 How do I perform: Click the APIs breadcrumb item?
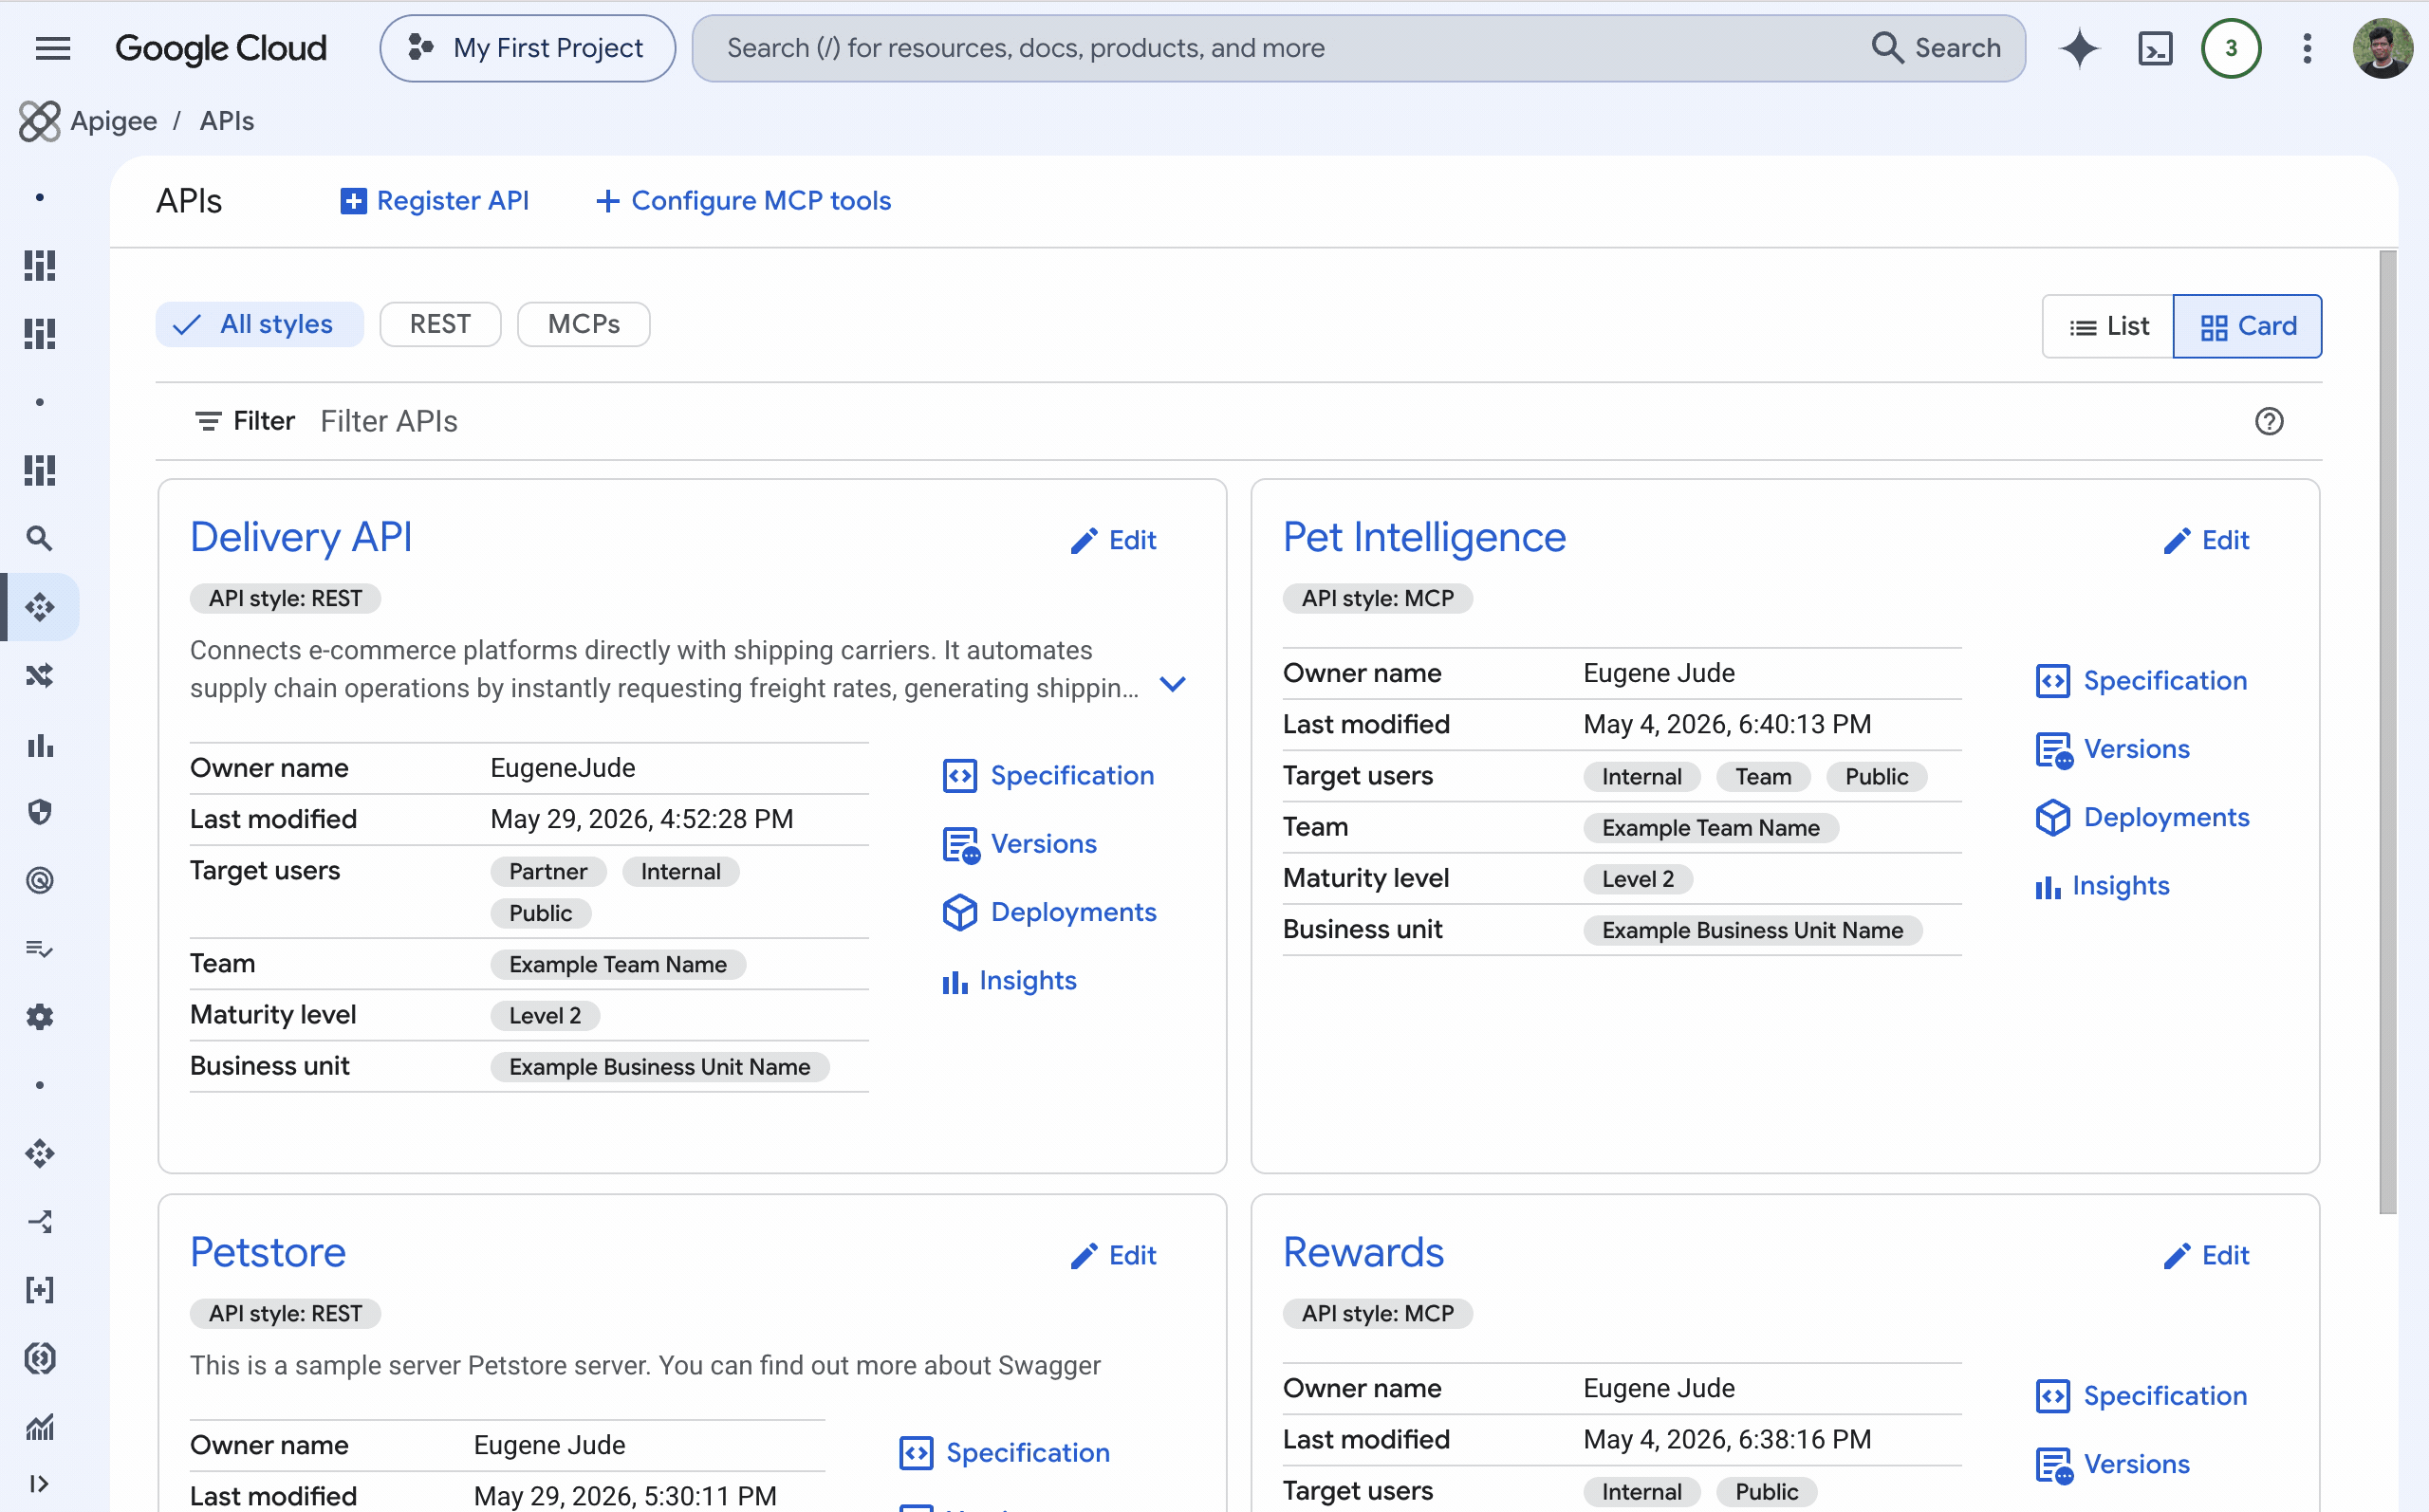pos(226,121)
